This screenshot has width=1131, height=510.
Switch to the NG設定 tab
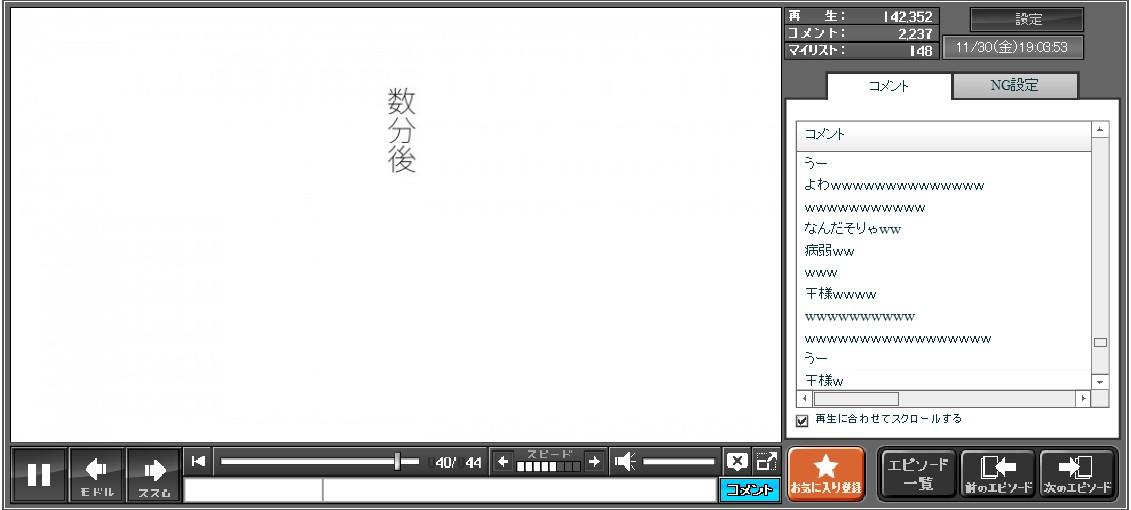[x=1014, y=86]
